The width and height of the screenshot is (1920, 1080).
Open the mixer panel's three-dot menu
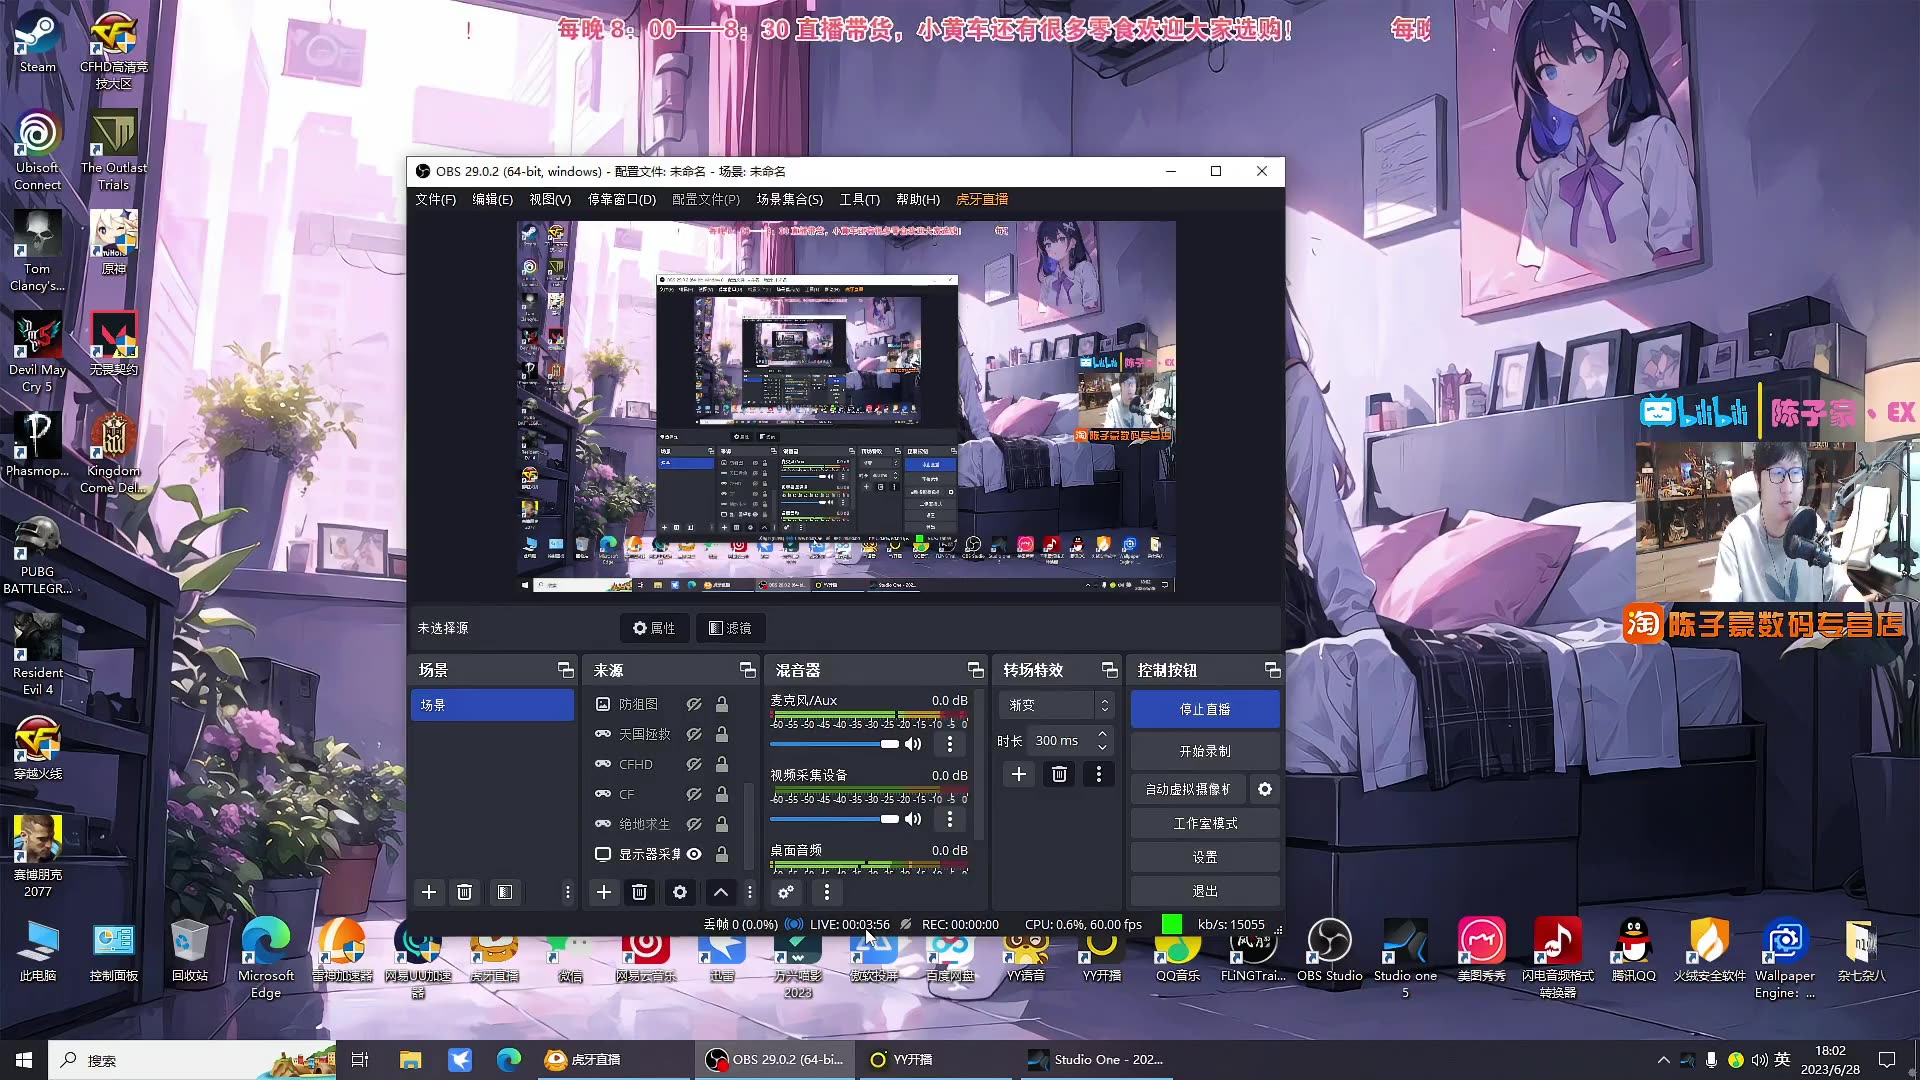tap(827, 892)
